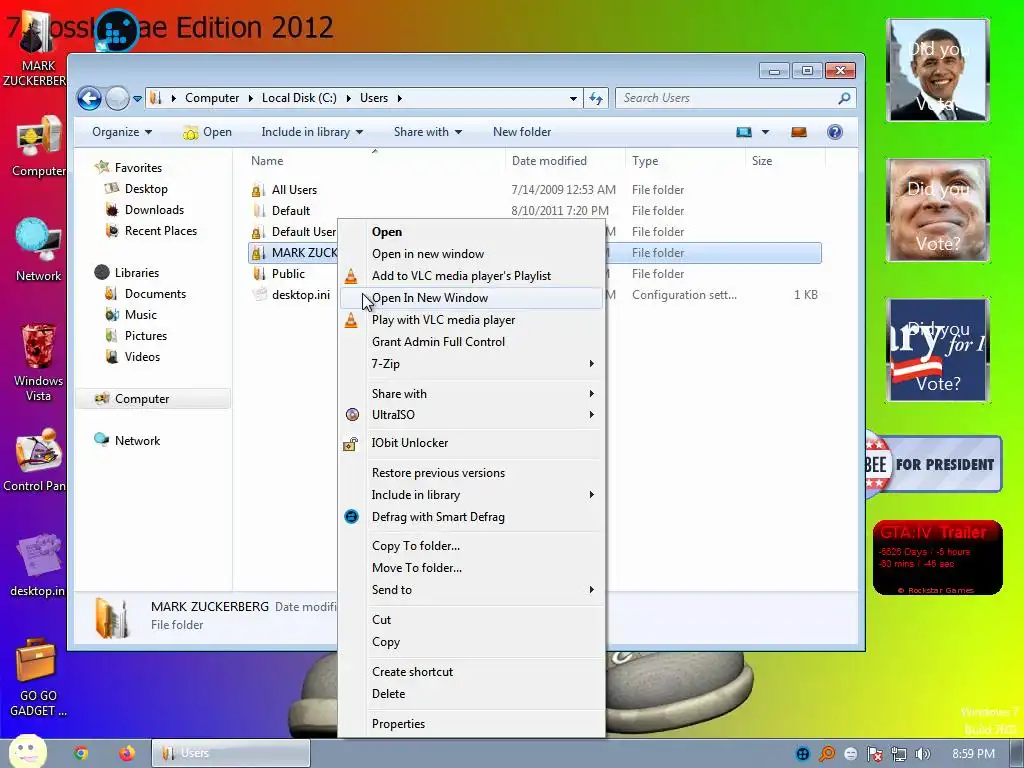Select the desktop.ini file in list
1024x768 pixels.
[300, 295]
